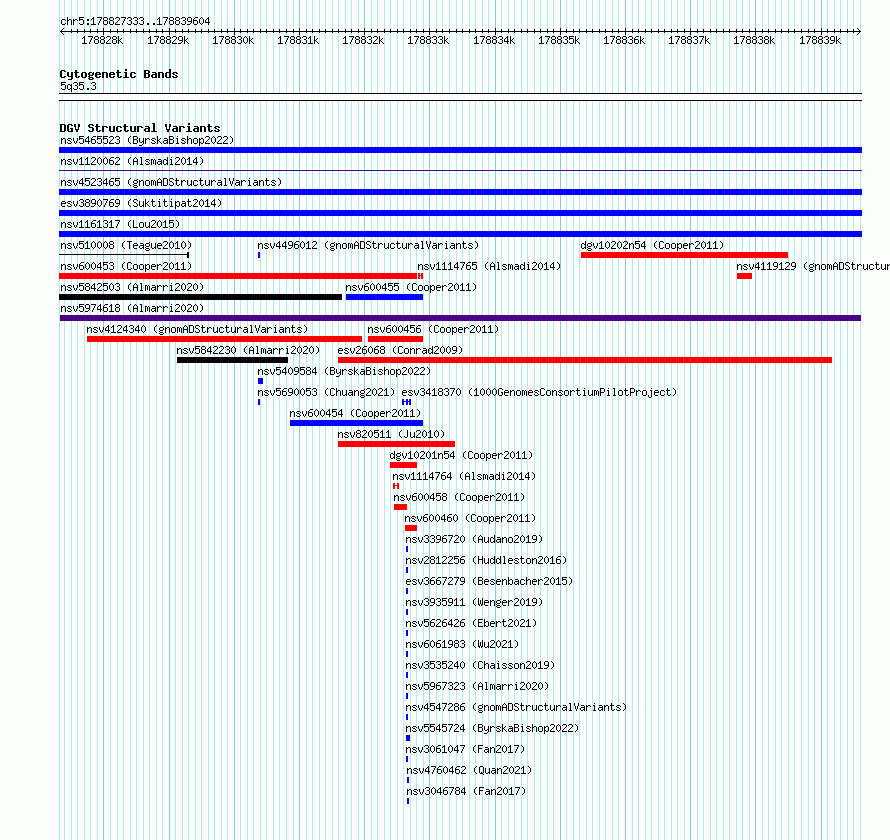
Task: Open nsv4523465 (gnomADStructuralVariants) entry
Action: pos(171,182)
